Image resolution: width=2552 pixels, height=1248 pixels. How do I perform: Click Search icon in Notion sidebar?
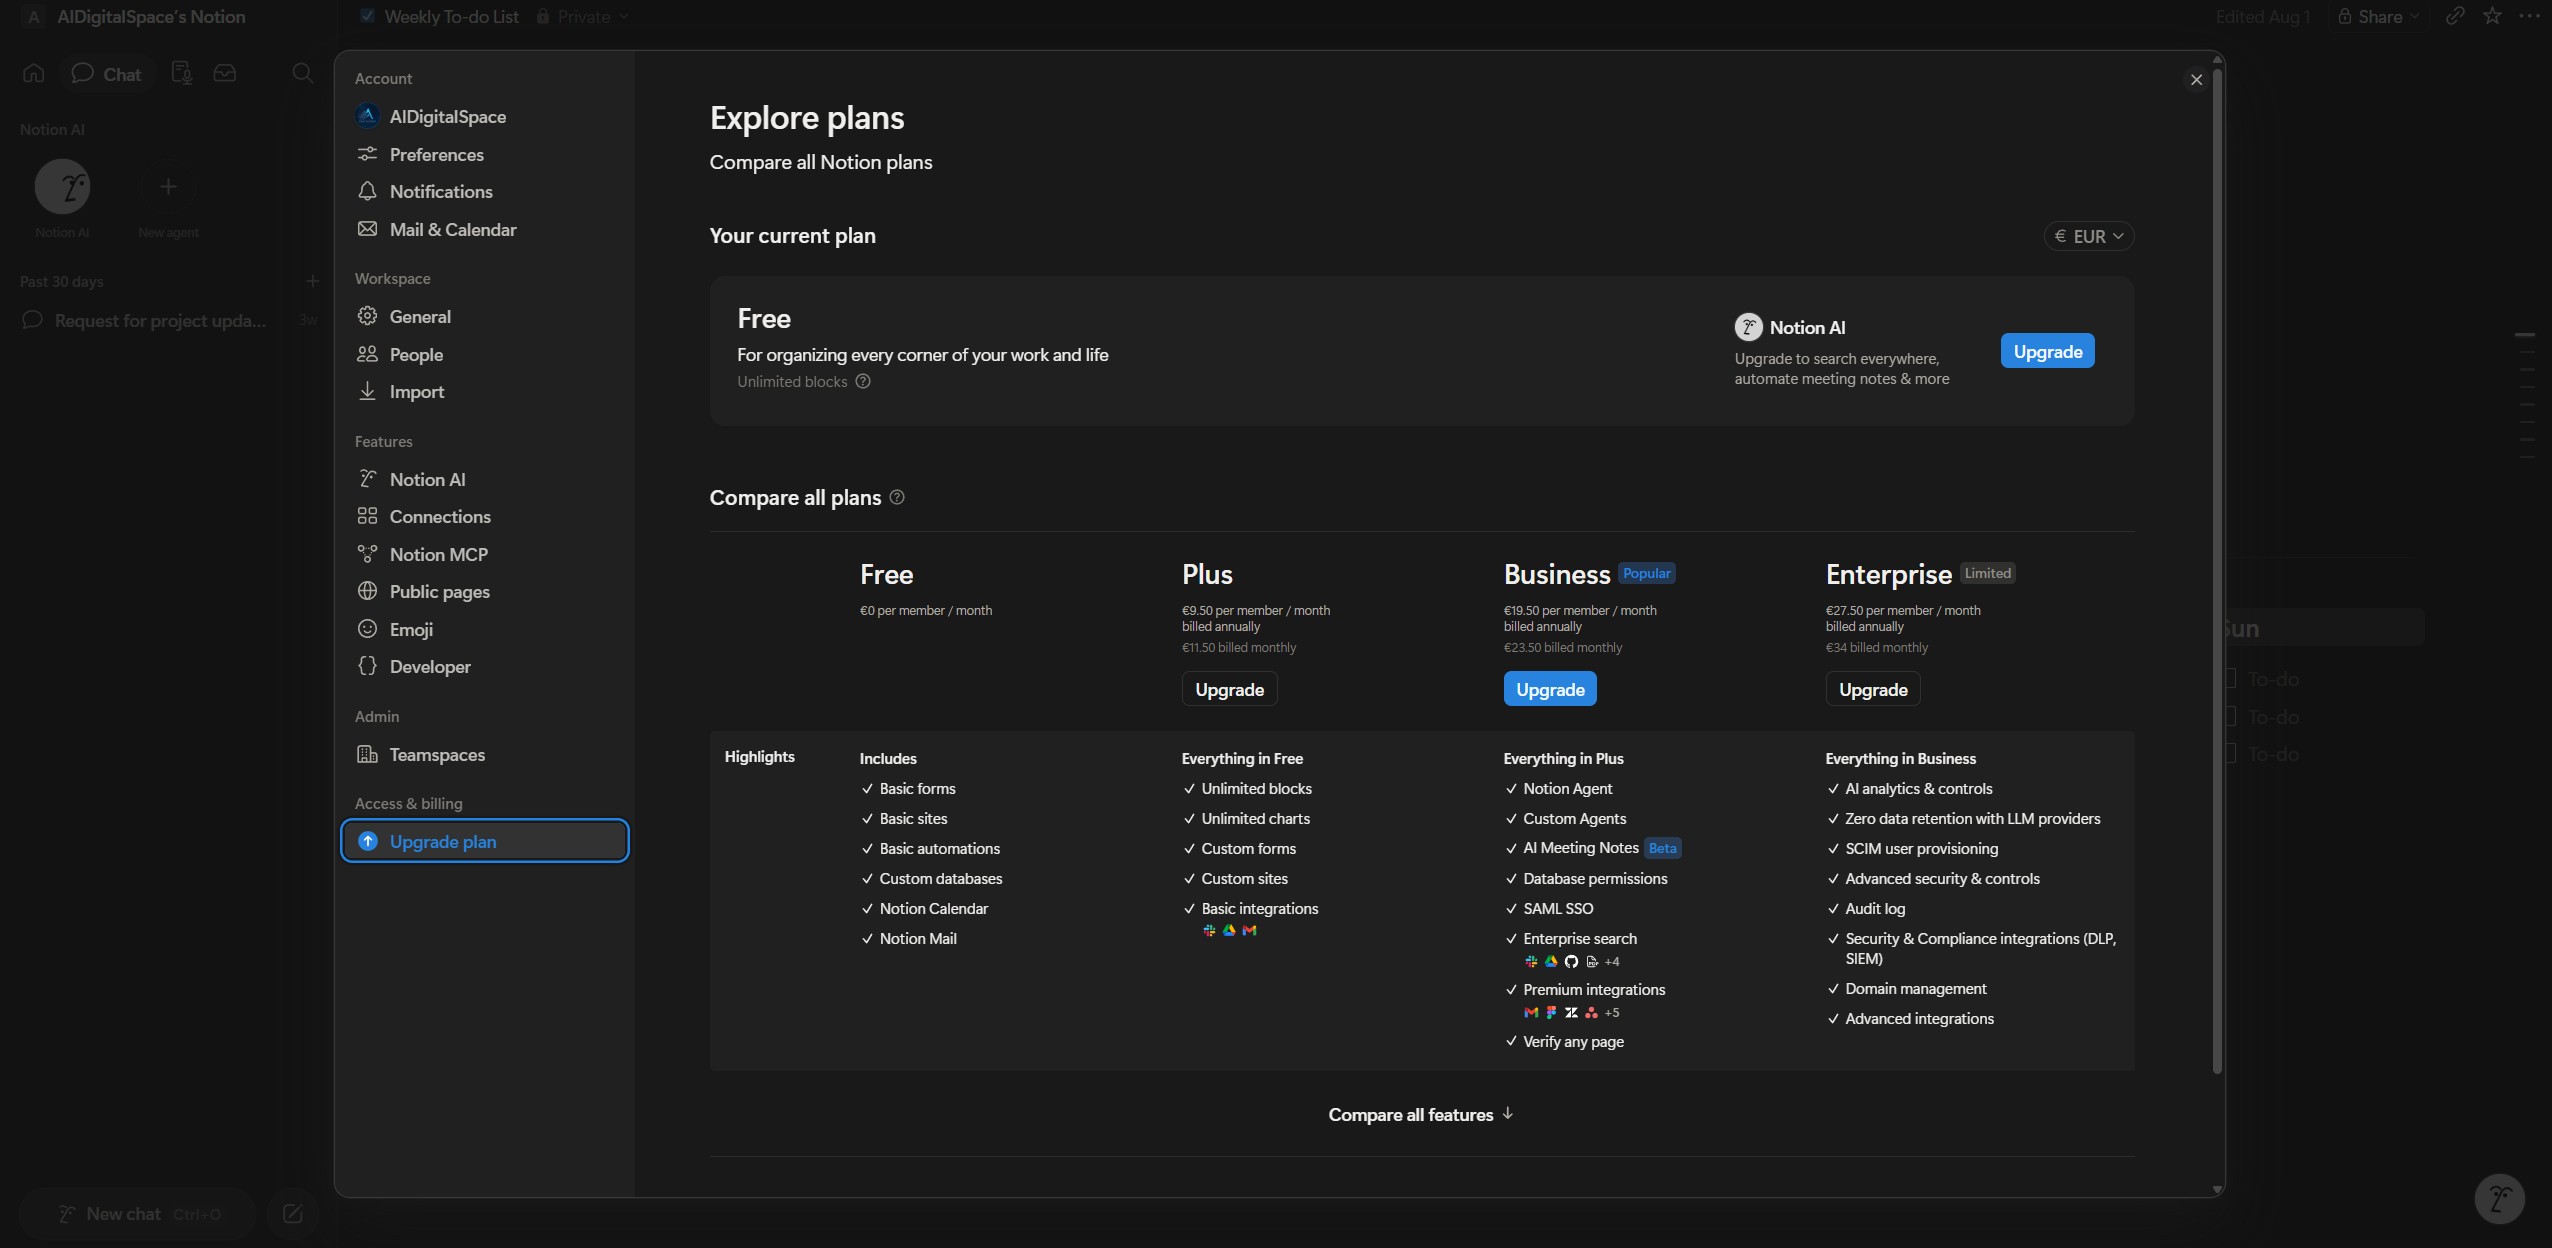click(302, 73)
